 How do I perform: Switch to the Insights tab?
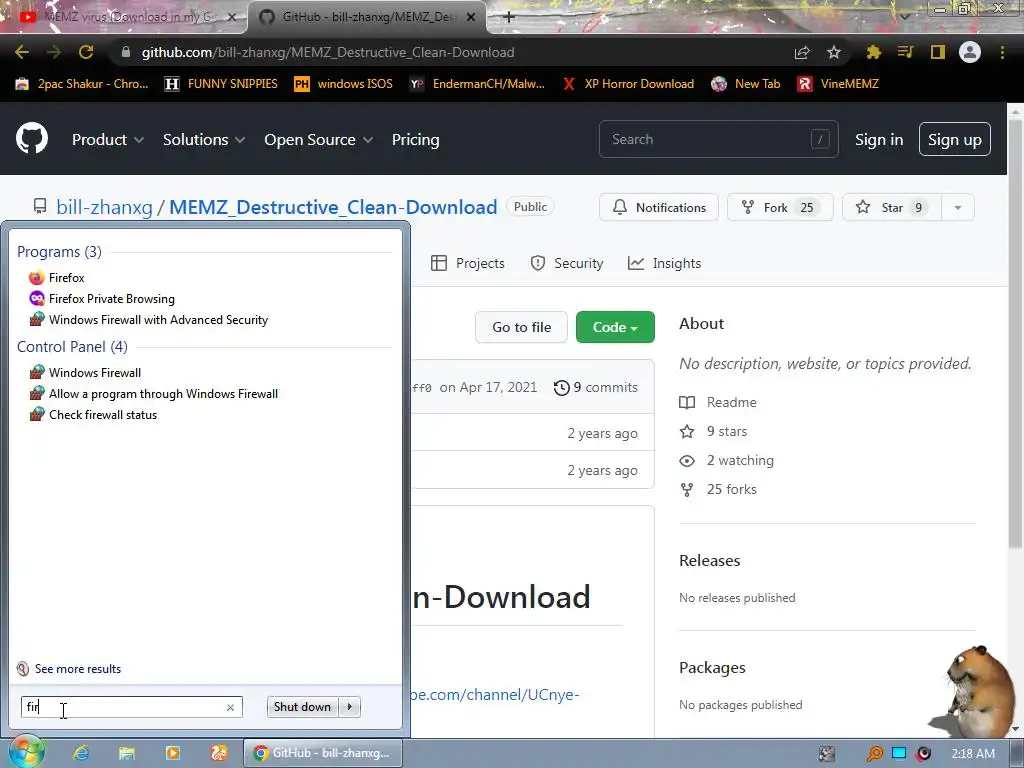664,263
